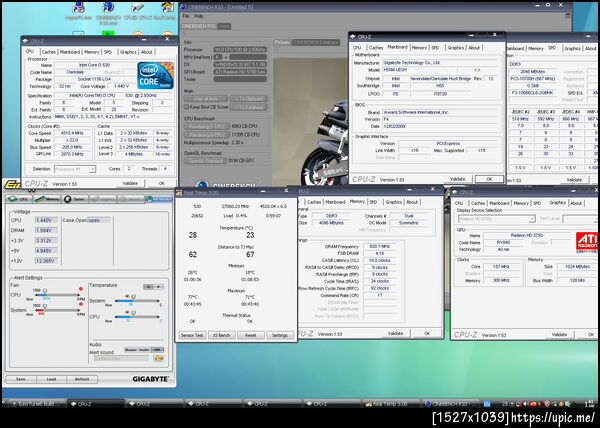Viewport: 600px width, 428px height.
Task: Check Keep Best CB Score in Cinebench
Action: coord(187,107)
